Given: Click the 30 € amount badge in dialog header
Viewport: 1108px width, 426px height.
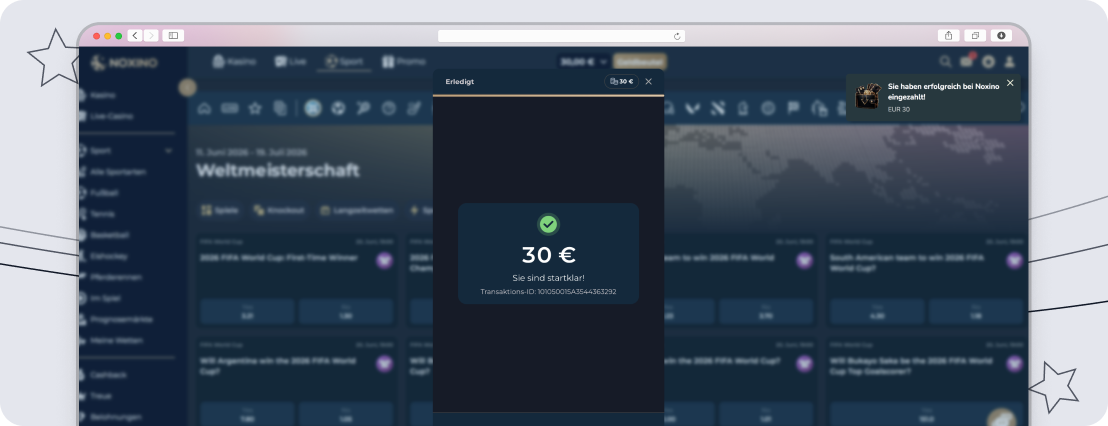Looking at the screenshot, I should pyautogui.click(x=621, y=82).
